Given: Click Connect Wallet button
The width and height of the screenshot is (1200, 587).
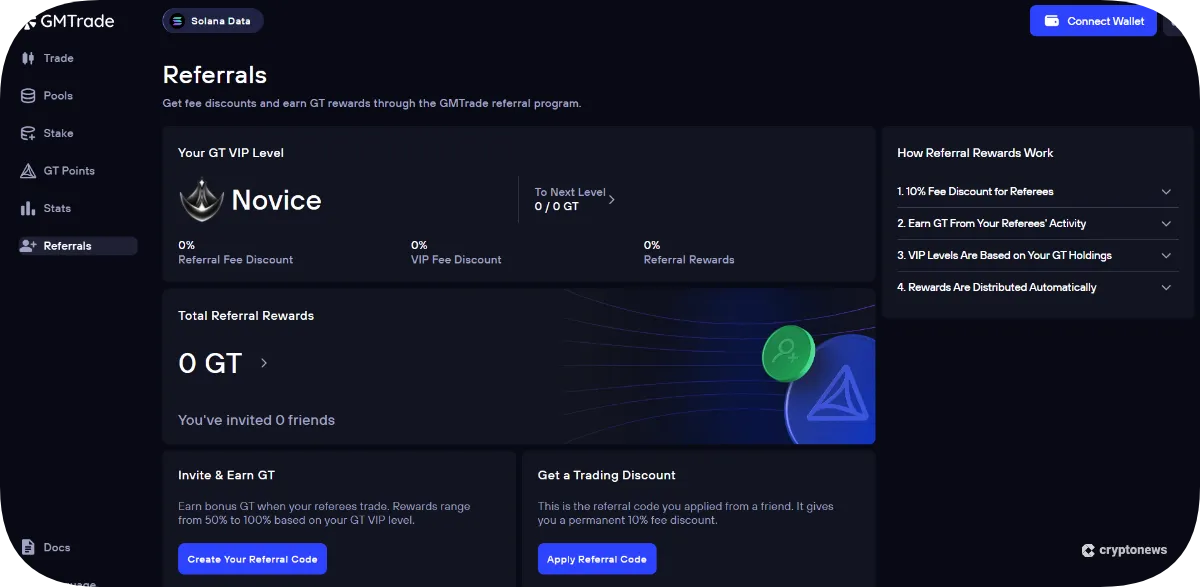Looking at the screenshot, I should [x=1093, y=21].
